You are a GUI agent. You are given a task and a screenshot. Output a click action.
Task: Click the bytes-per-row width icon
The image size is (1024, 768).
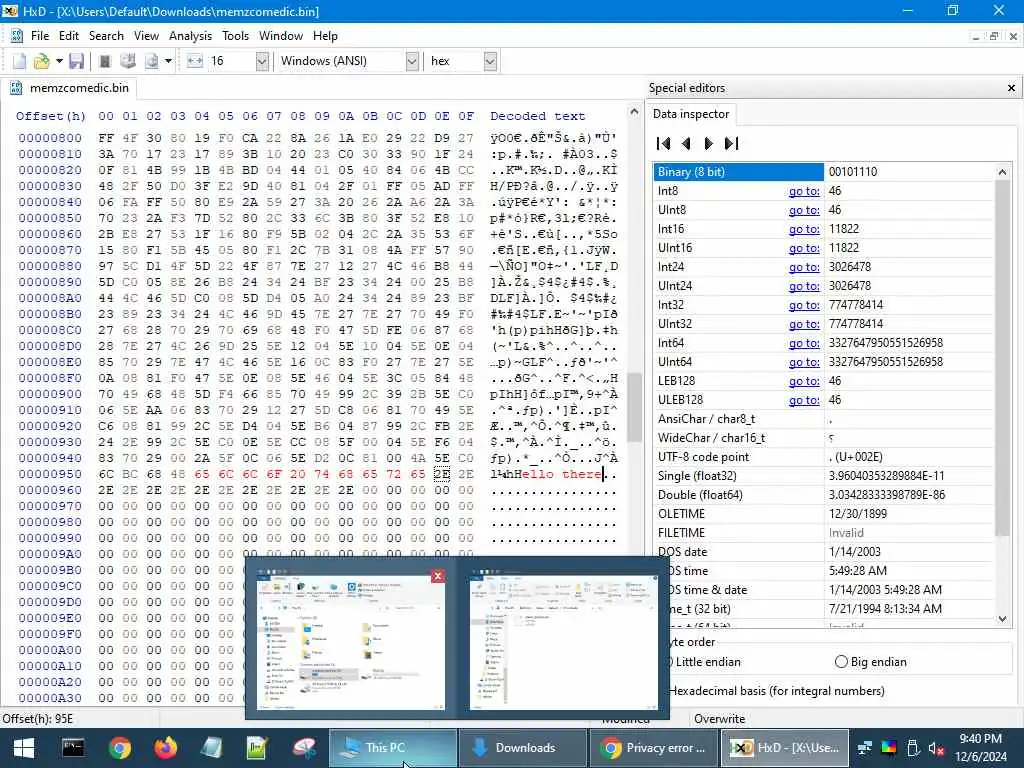195,61
